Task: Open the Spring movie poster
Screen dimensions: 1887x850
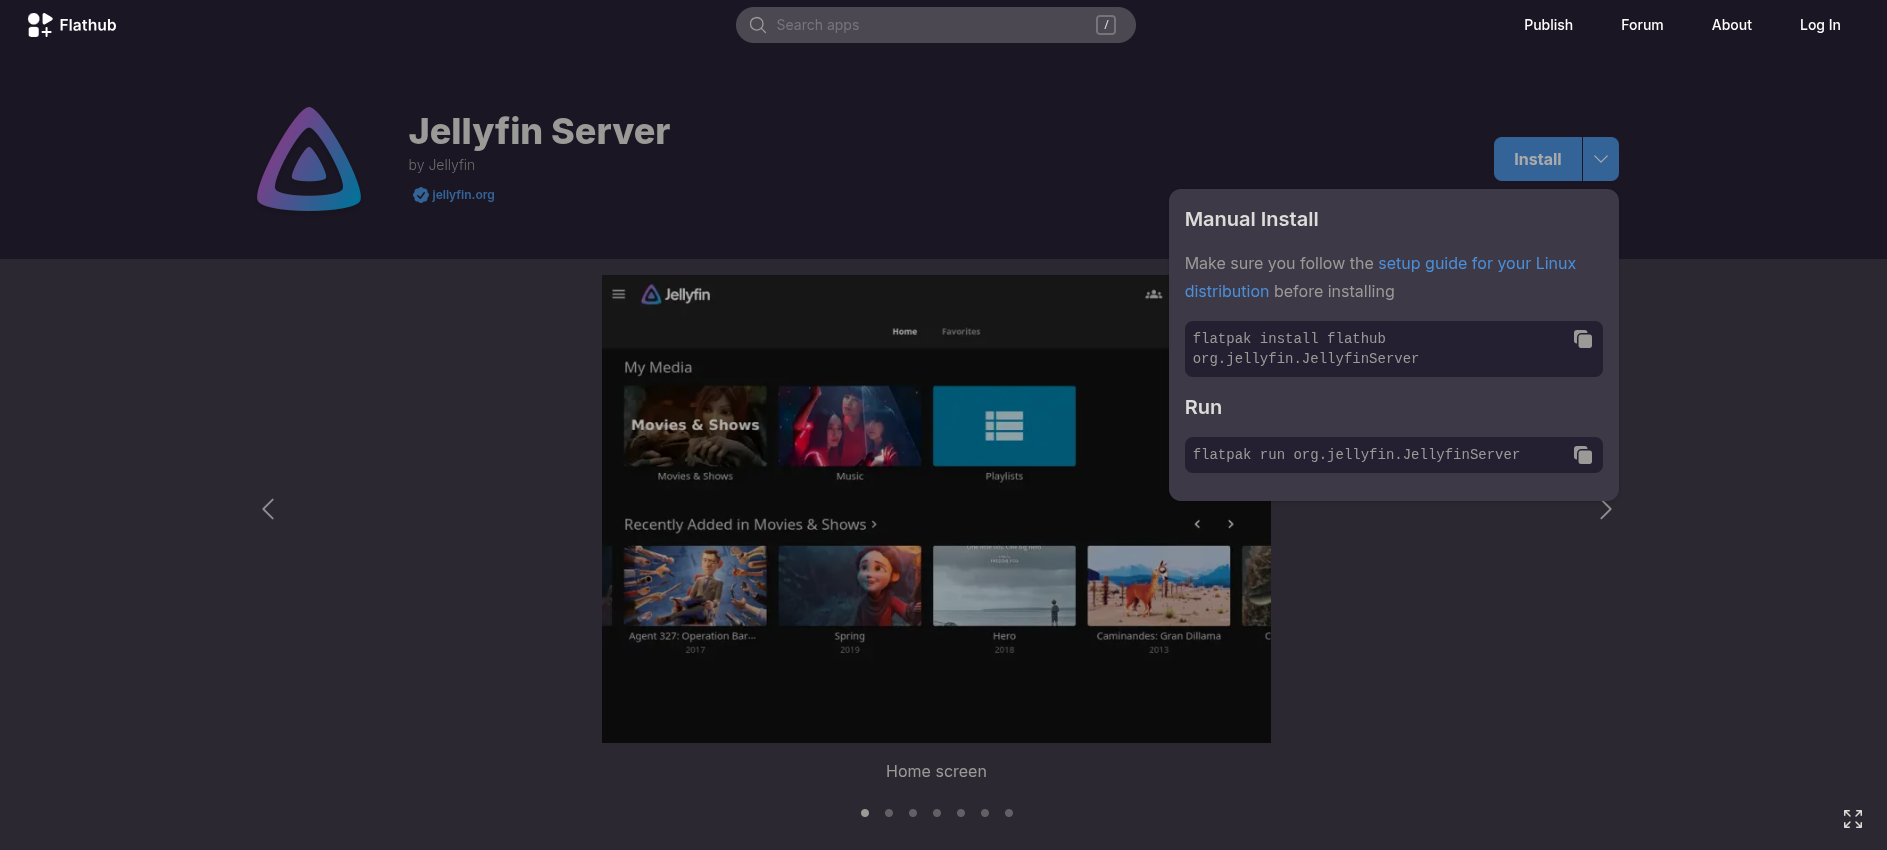Action: coord(850,586)
